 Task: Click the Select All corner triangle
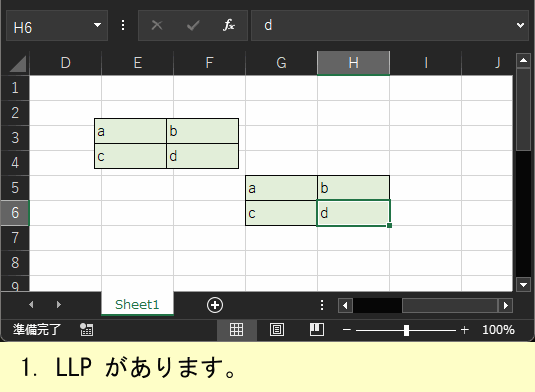tap(17, 63)
